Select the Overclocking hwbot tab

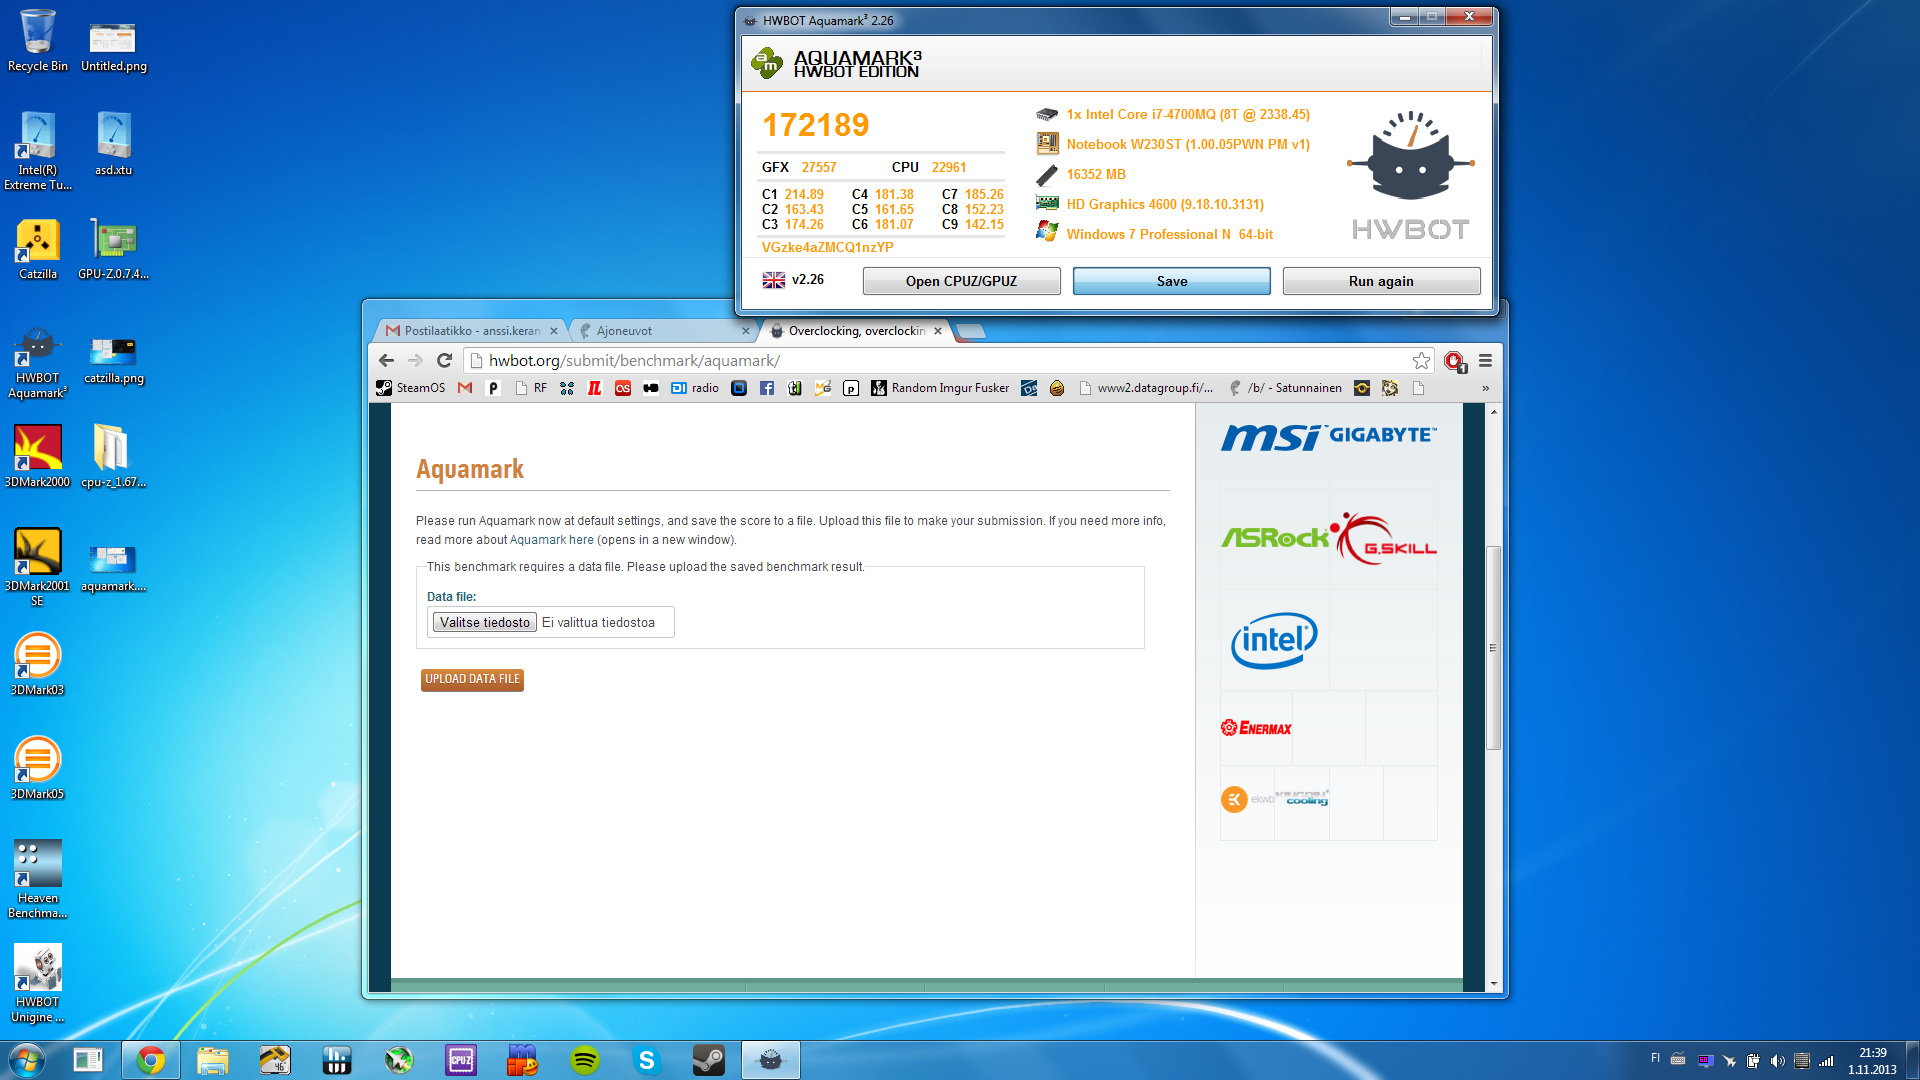tap(855, 331)
